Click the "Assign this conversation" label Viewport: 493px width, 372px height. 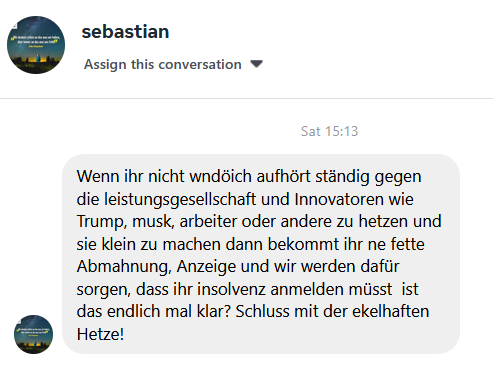pyautogui.click(x=163, y=64)
